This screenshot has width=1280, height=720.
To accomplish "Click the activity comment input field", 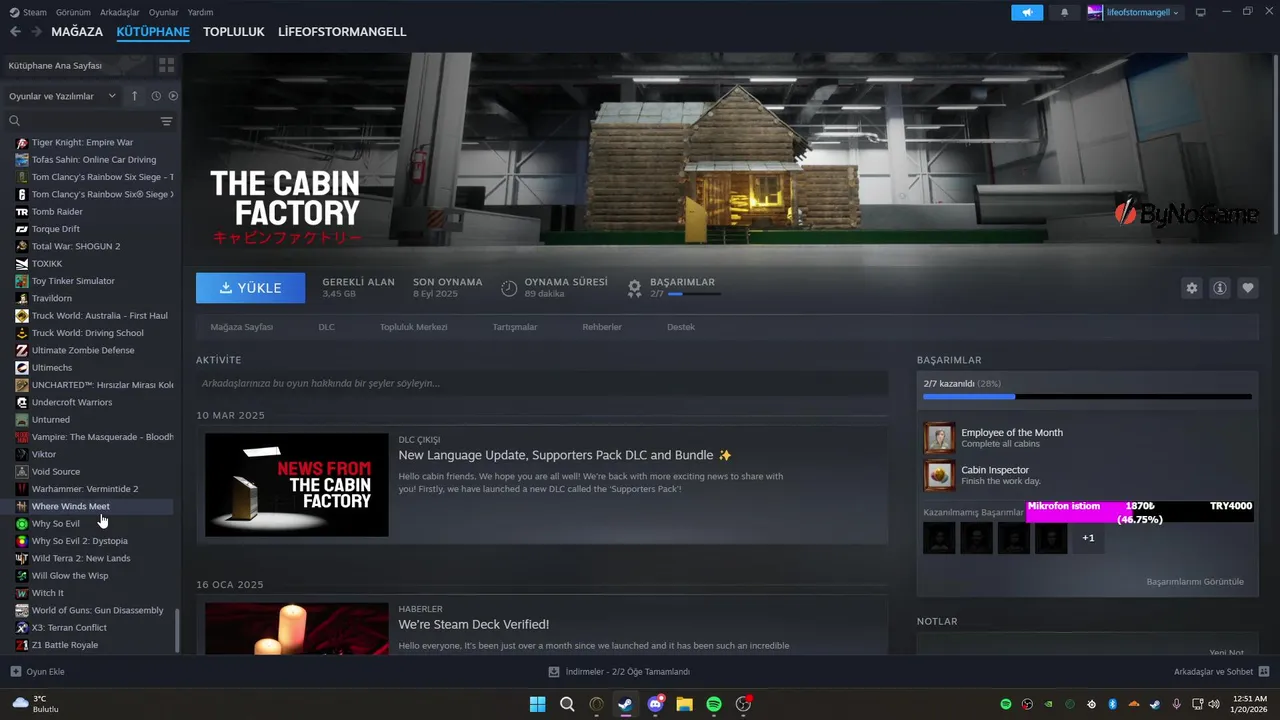I will 542,383.
